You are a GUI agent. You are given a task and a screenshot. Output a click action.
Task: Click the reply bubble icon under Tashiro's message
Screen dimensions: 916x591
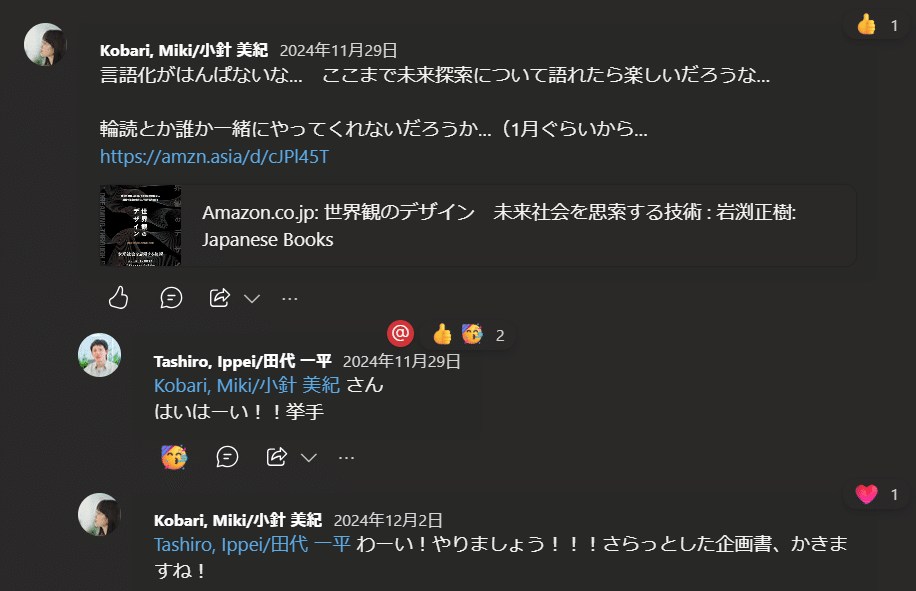click(227, 457)
